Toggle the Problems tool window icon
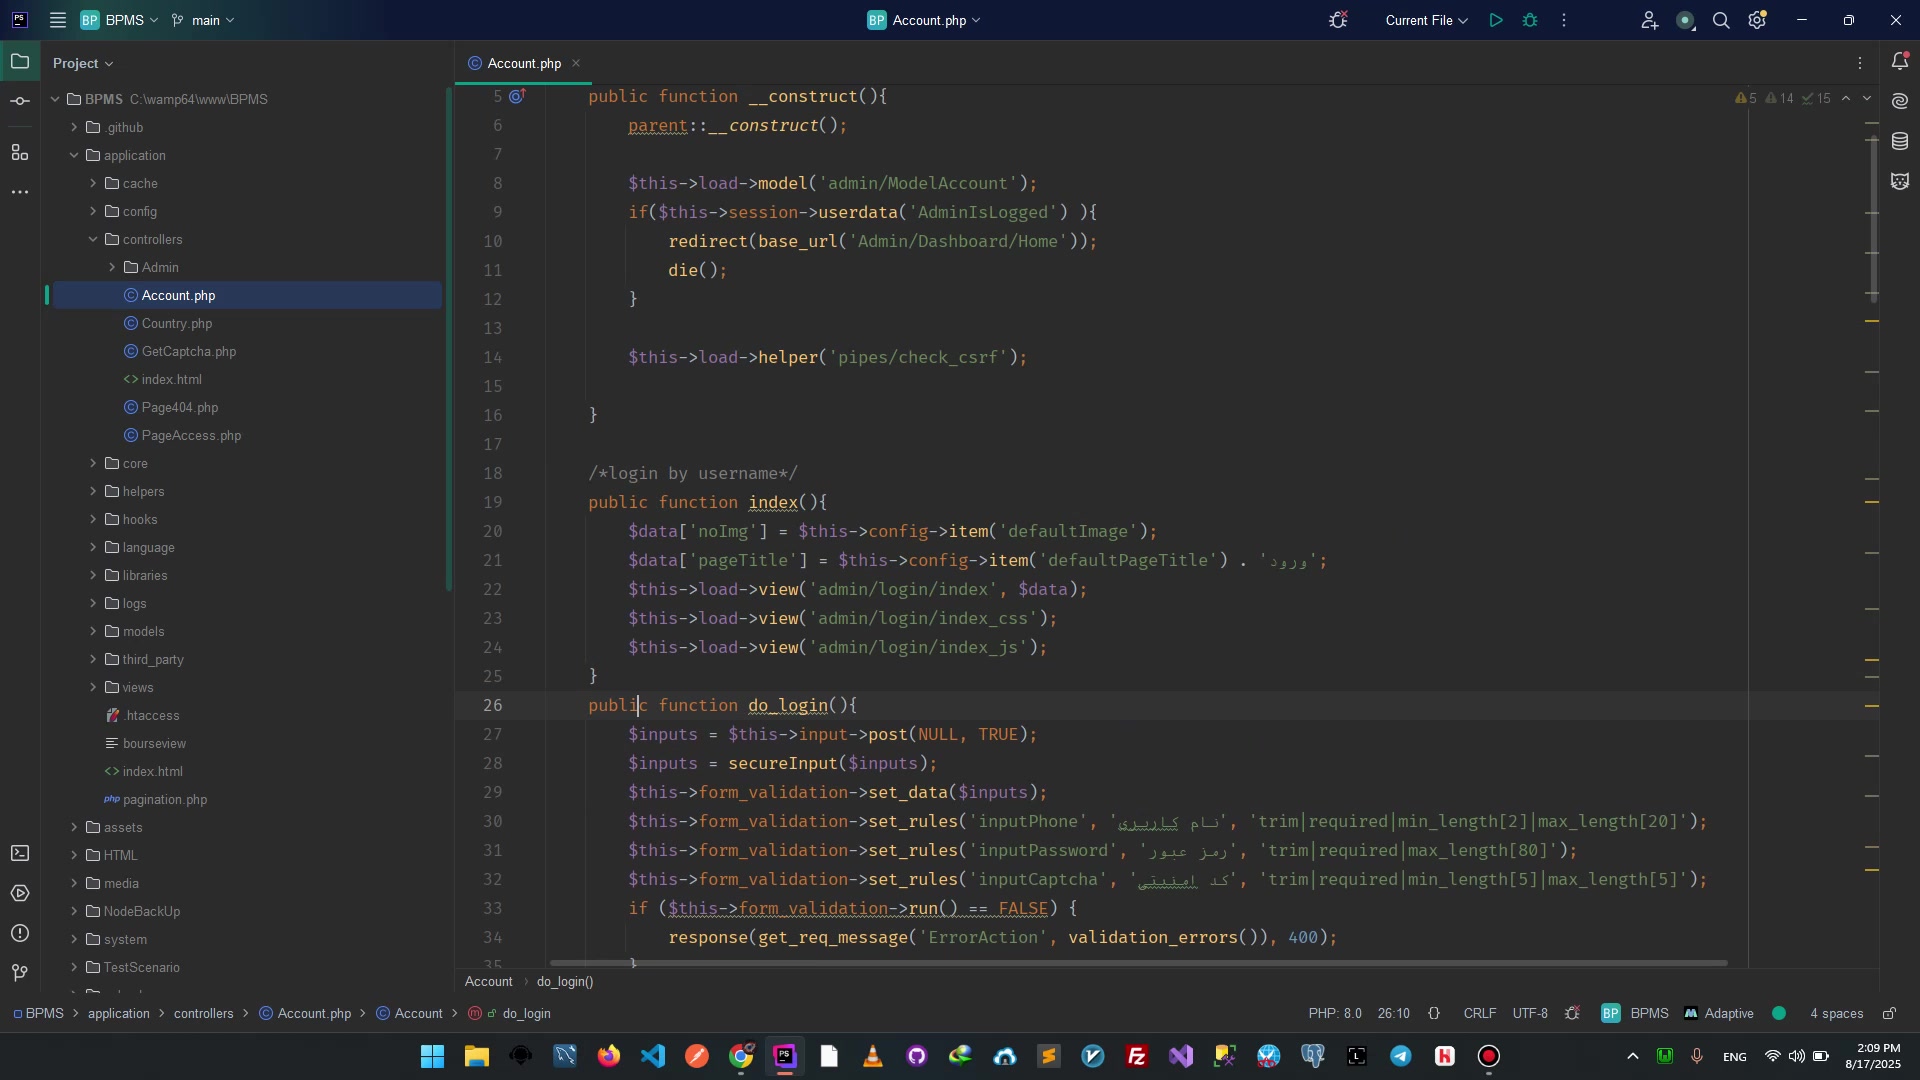 click(x=20, y=933)
